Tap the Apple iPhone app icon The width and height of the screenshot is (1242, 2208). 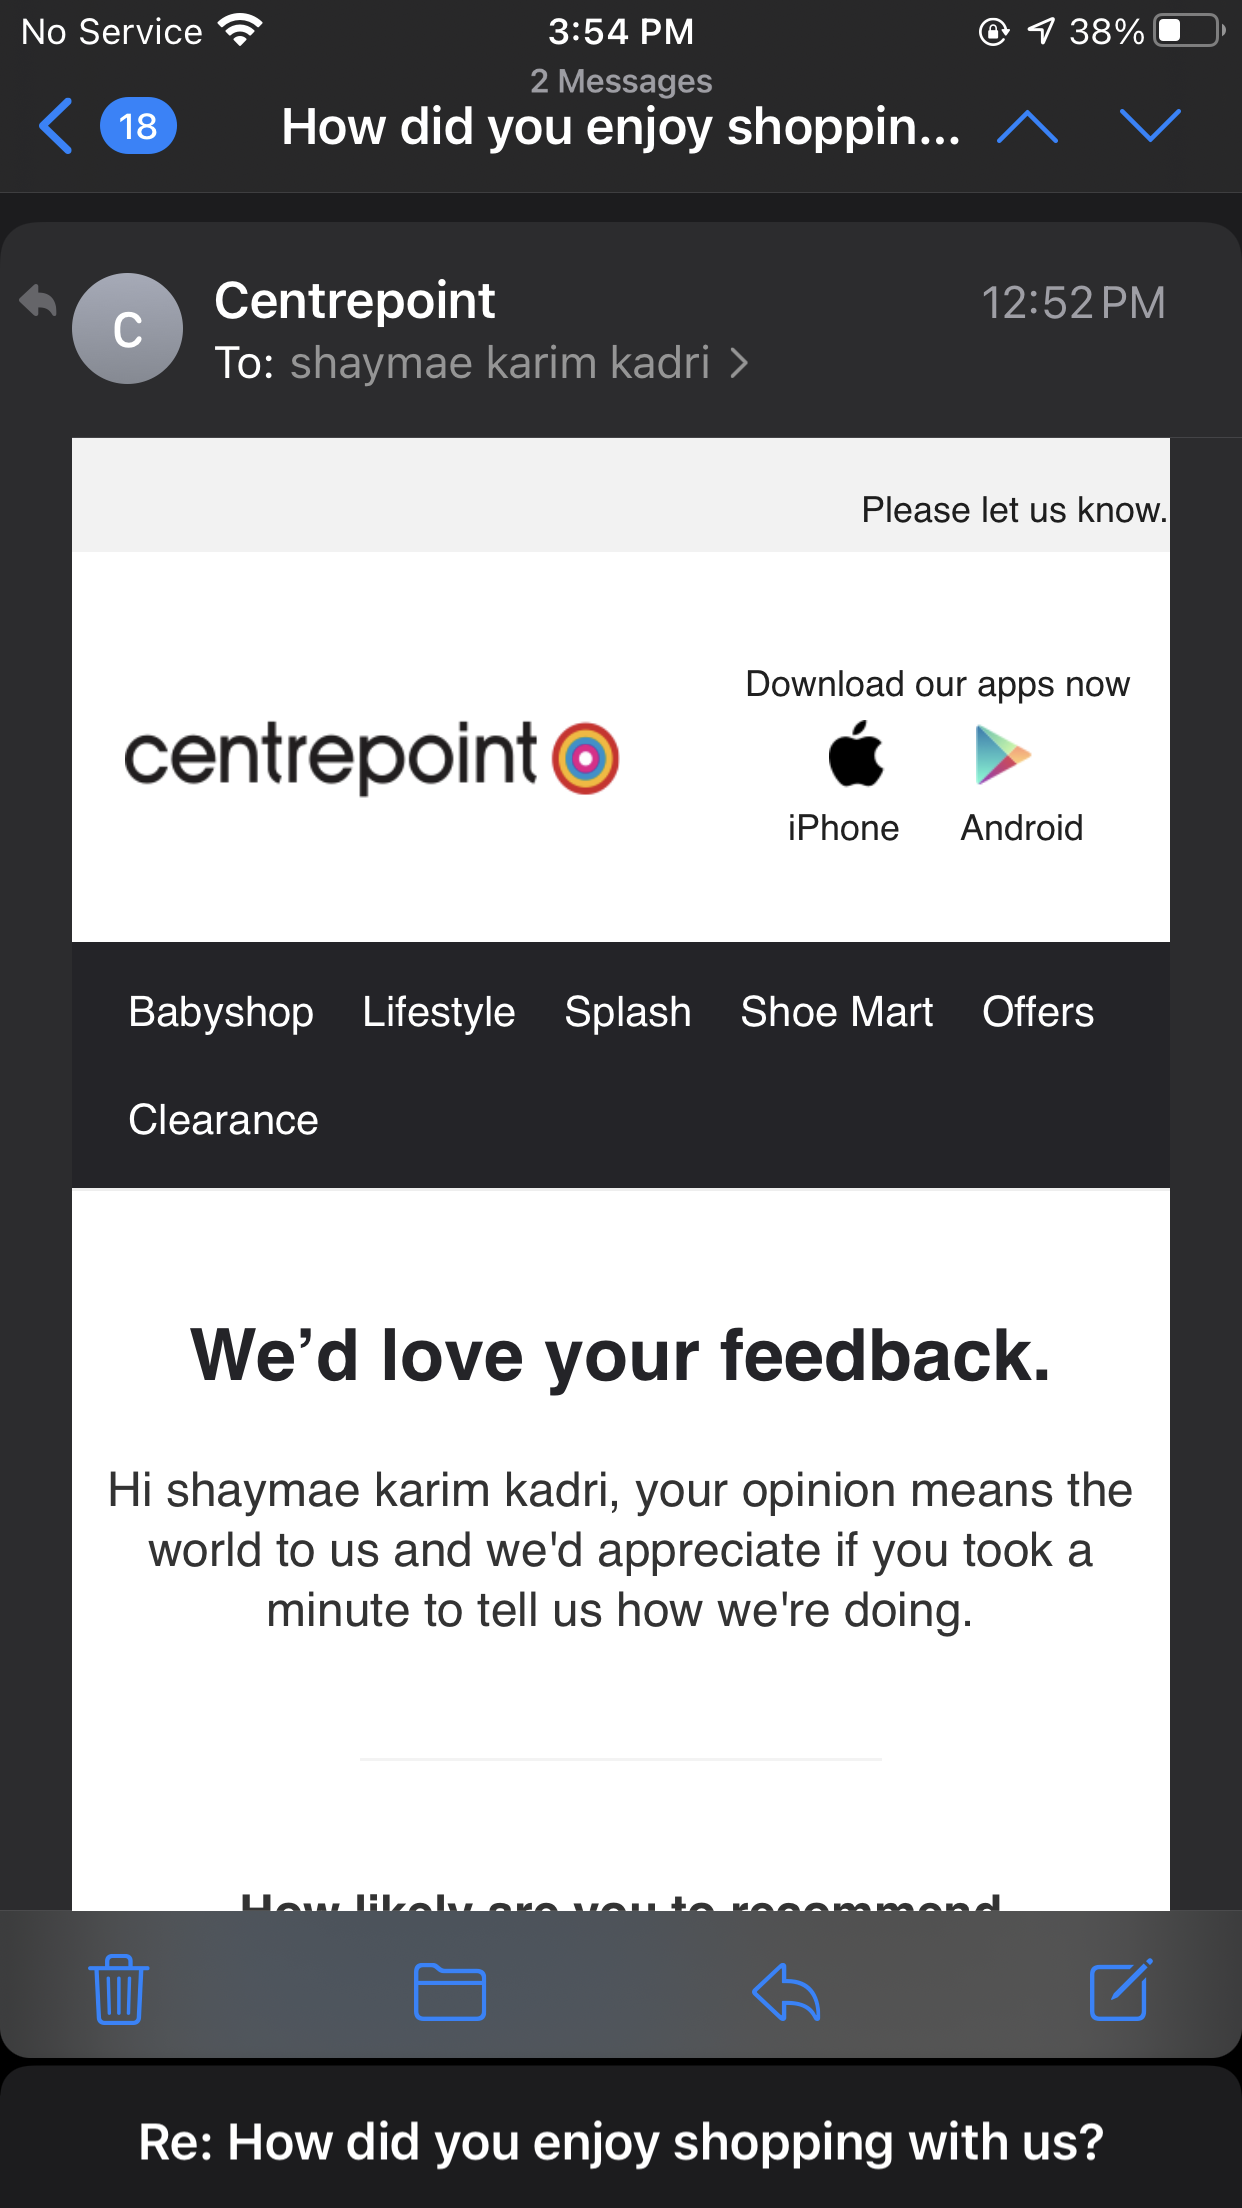tap(855, 755)
